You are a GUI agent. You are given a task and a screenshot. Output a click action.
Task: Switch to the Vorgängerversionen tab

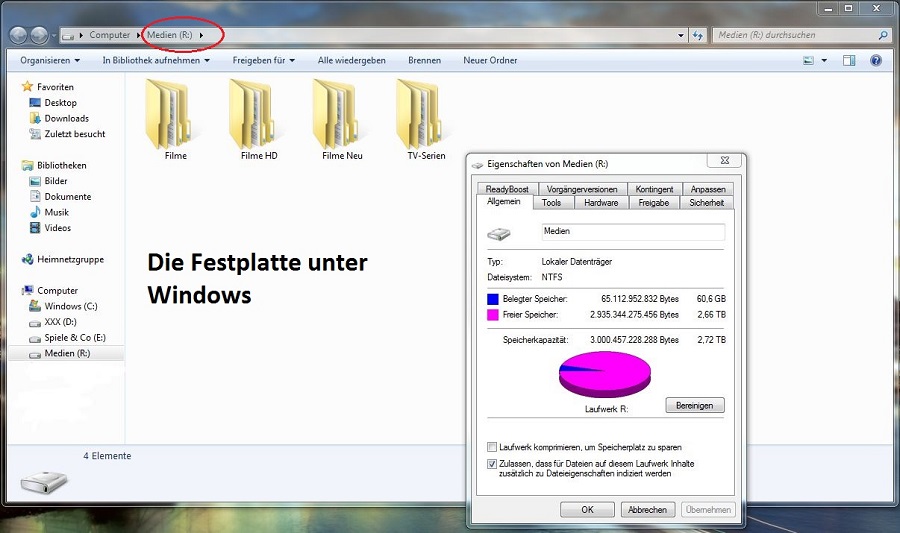(582, 189)
